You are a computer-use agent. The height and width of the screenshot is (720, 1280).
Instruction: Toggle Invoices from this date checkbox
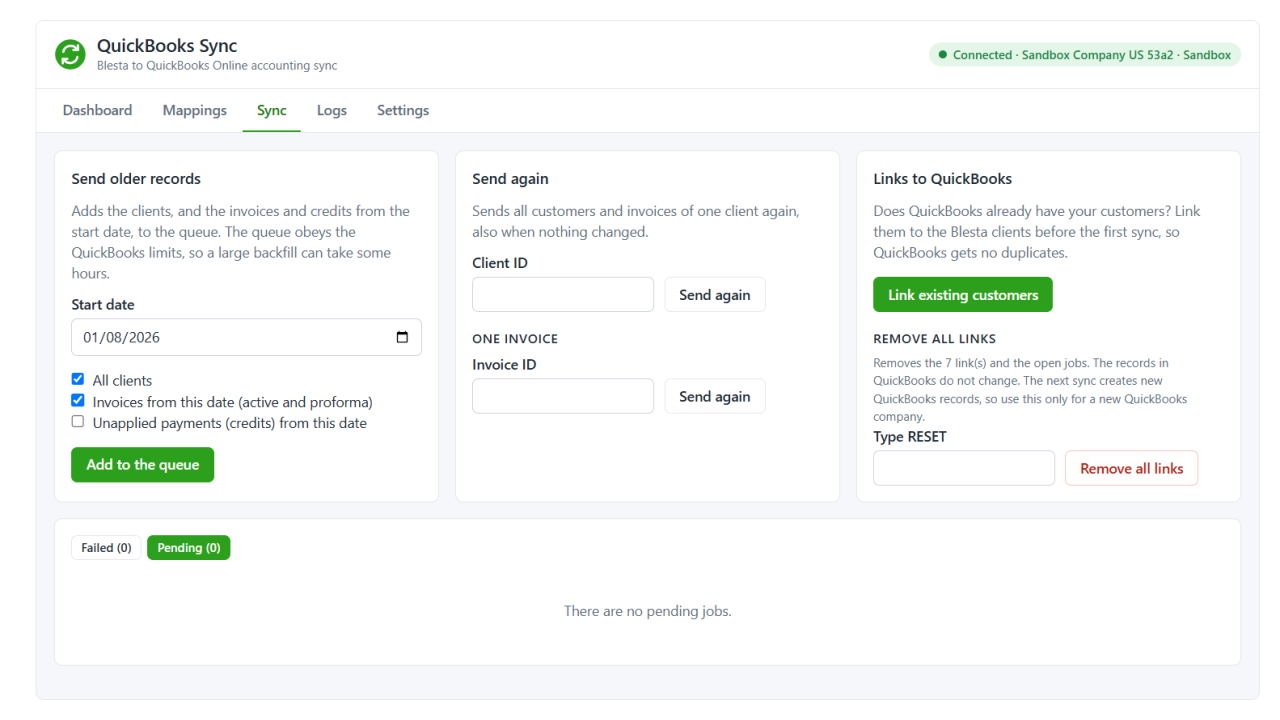tap(78, 401)
